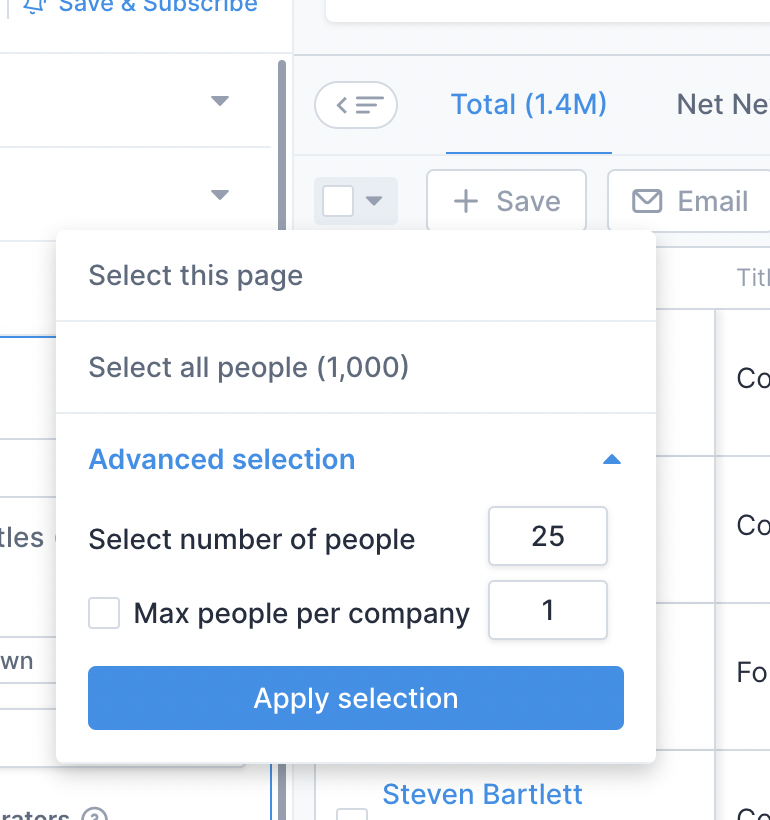This screenshot has width=770, height=820.
Task: Open the bulk select dropdown arrow
Action: [374, 201]
